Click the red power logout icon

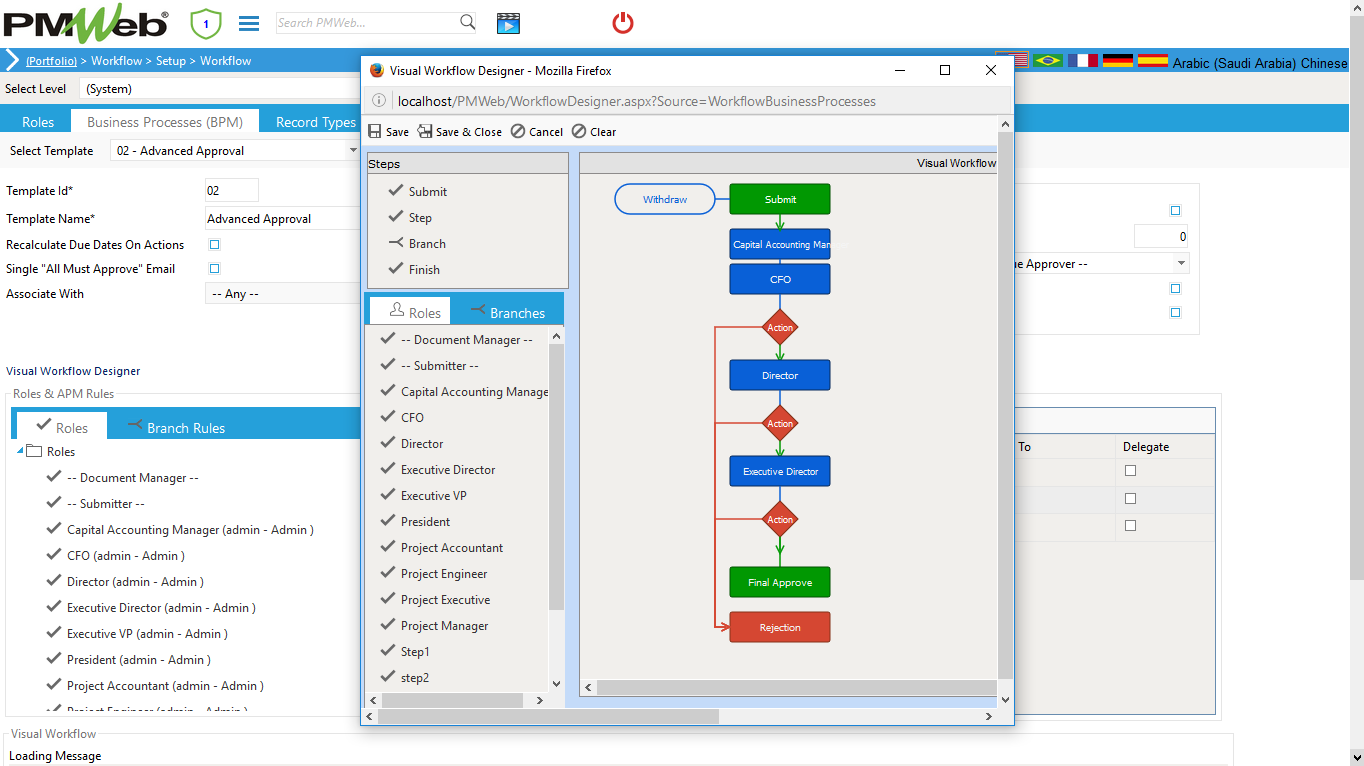[622, 22]
